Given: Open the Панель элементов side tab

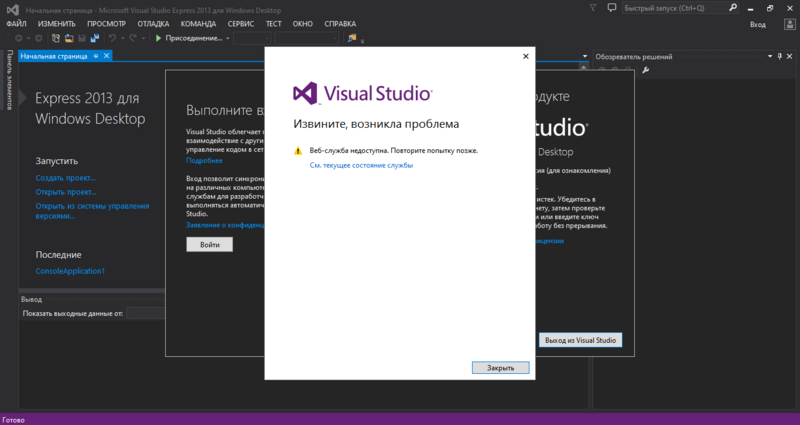Looking at the screenshot, I should (10, 80).
